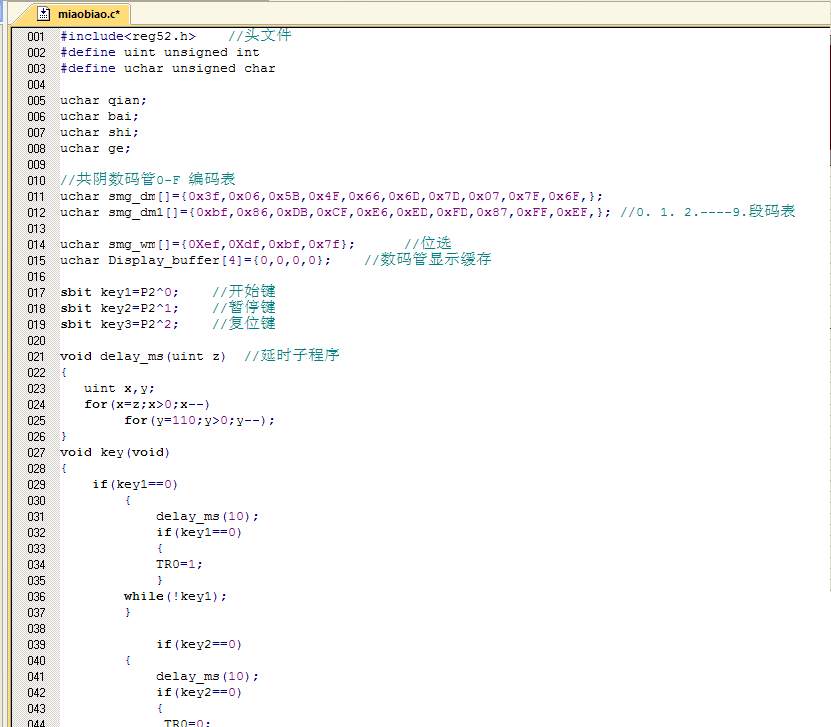
Task: Click the 'uchar smg_dm1[]' array line
Action: pyautogui.click(x=335, y=212)
